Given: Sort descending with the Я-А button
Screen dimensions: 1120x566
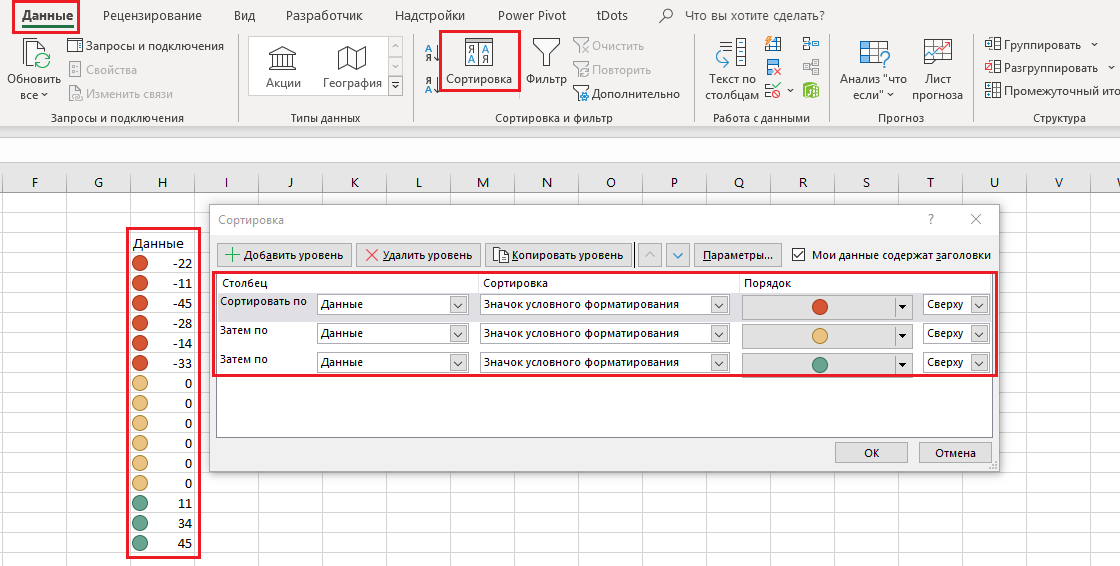Looking at the screenshot, I should tap(432, 84).
